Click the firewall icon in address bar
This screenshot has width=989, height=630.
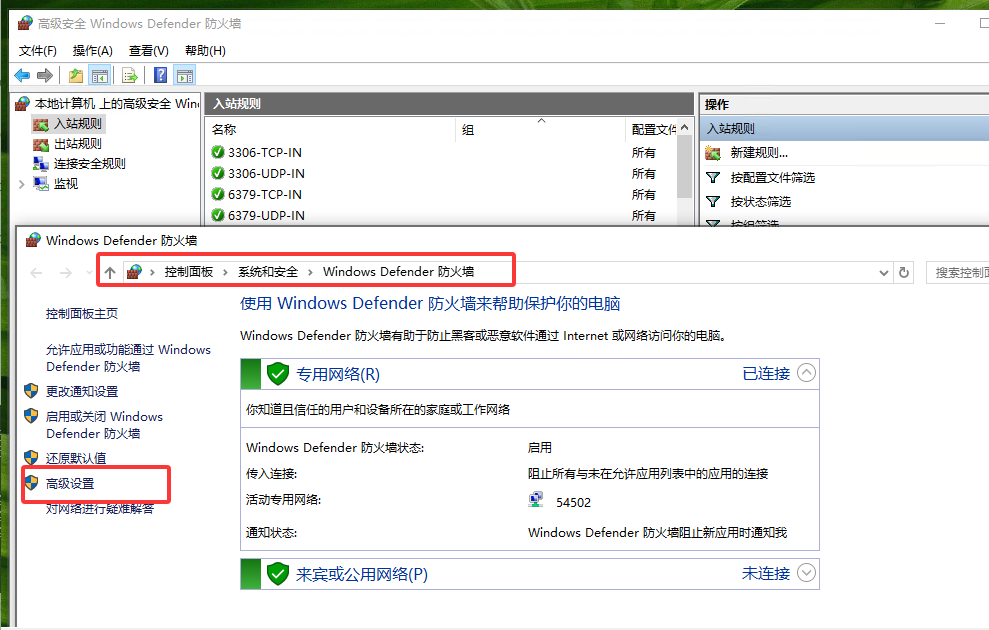(134, 272)
